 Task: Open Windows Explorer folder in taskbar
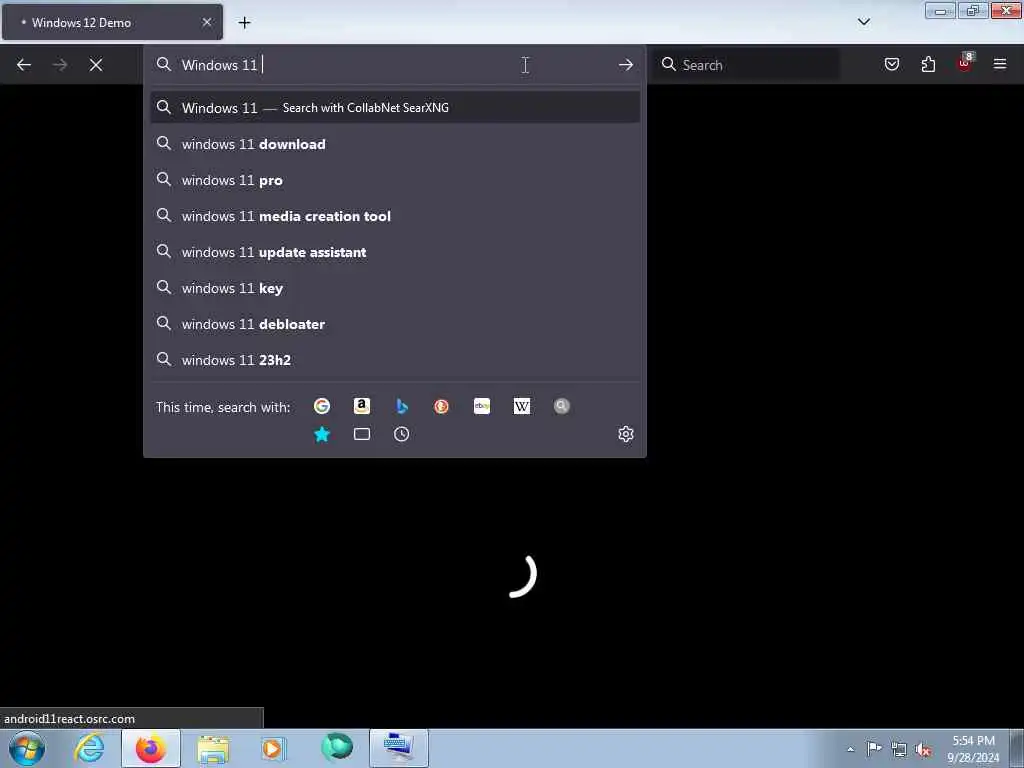213,749
